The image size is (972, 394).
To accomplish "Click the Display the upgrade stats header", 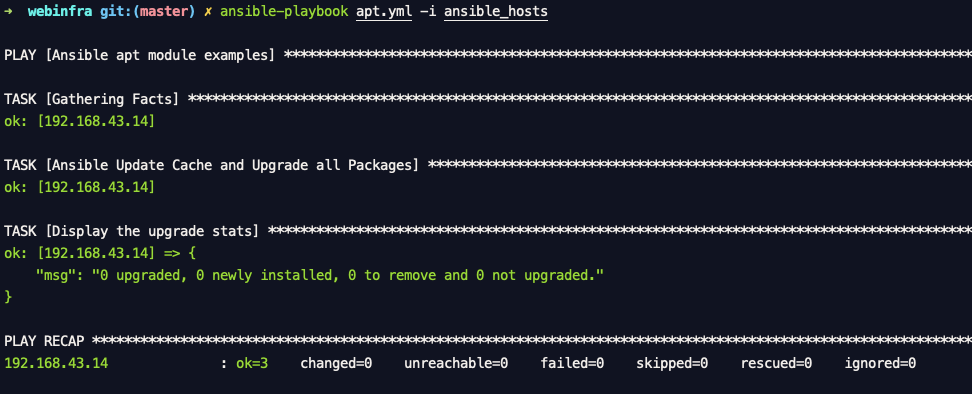I will (x=131, y=231).
